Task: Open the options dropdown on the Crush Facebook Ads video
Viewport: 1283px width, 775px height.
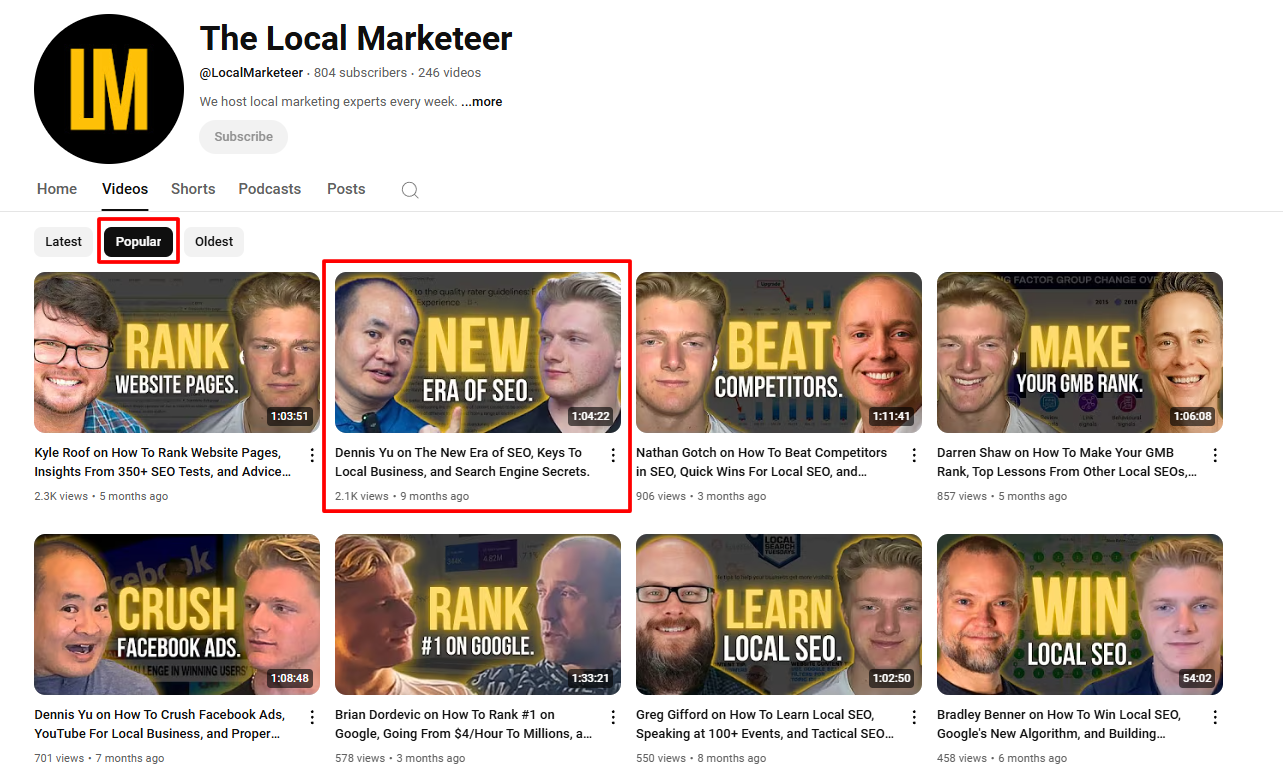Action: [311, 717]
